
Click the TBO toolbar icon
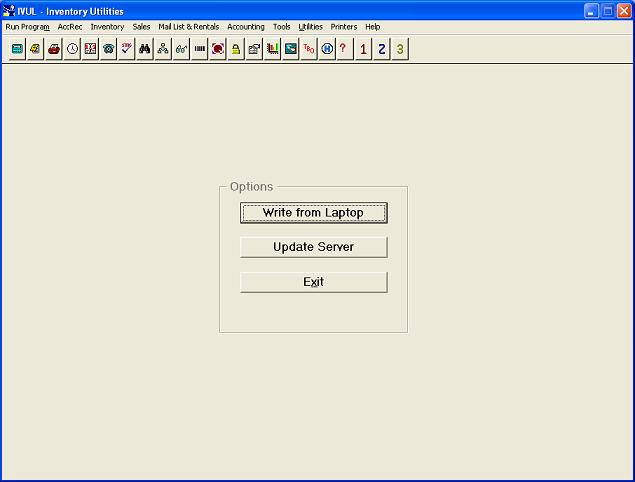coord(309,49)
